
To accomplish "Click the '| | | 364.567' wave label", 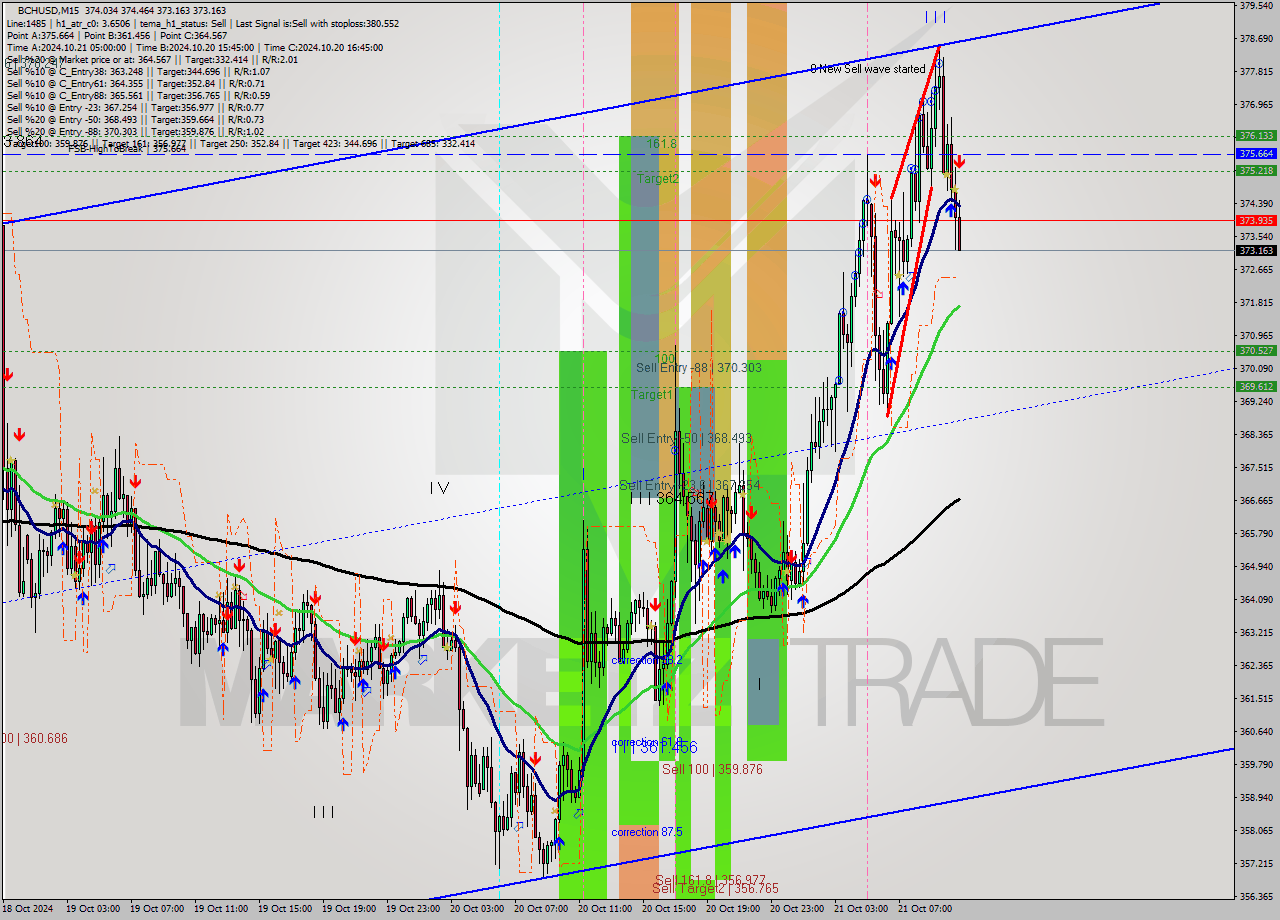I will [673, 497].
